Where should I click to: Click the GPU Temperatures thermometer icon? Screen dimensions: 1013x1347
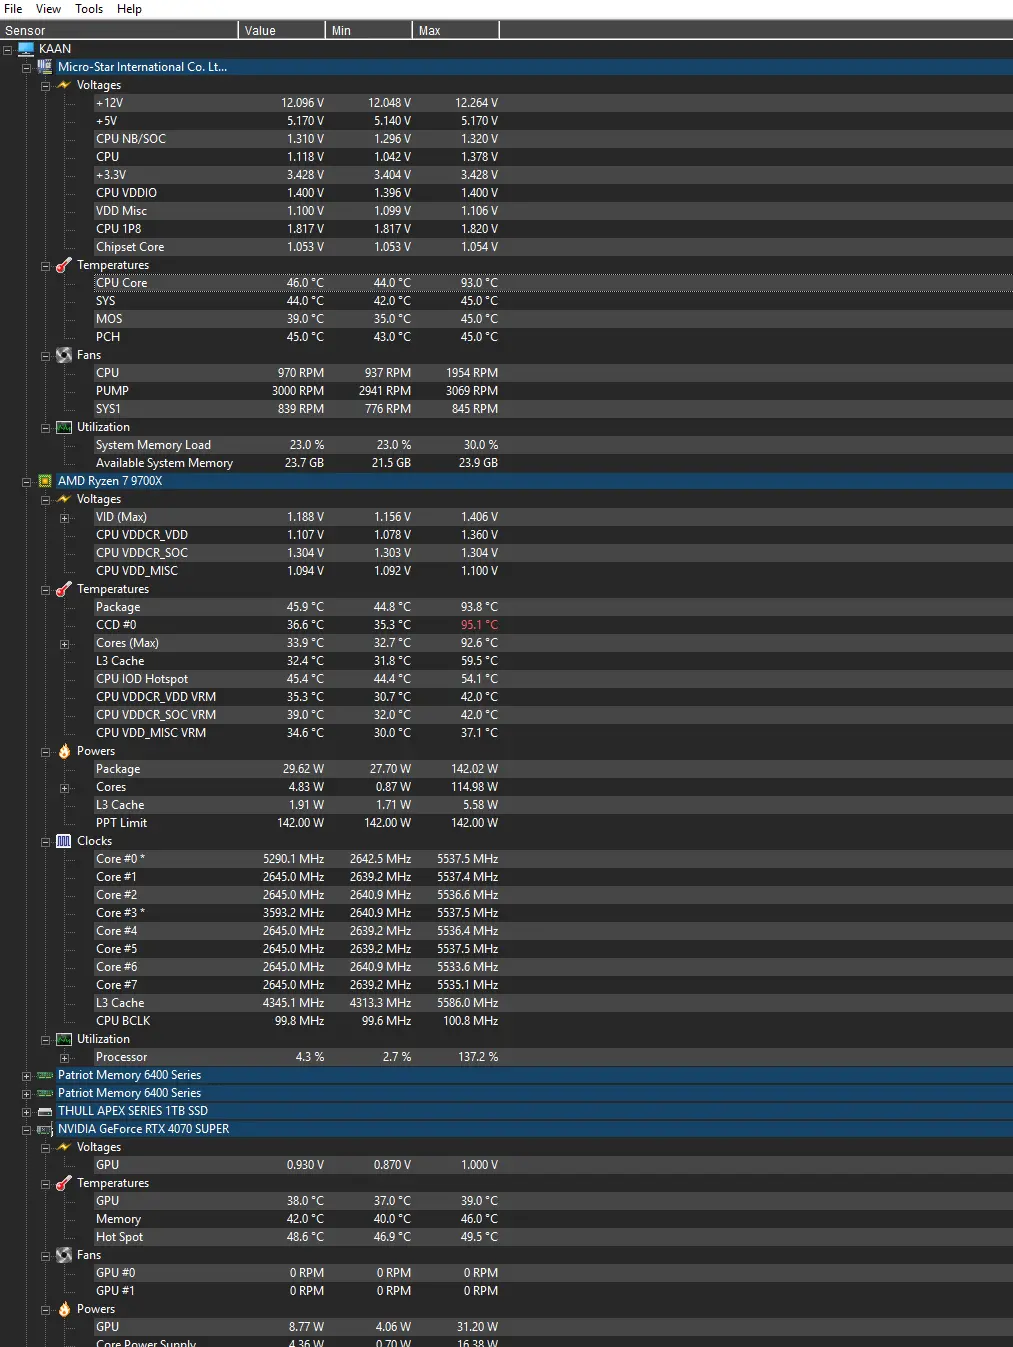(64, 1183)
